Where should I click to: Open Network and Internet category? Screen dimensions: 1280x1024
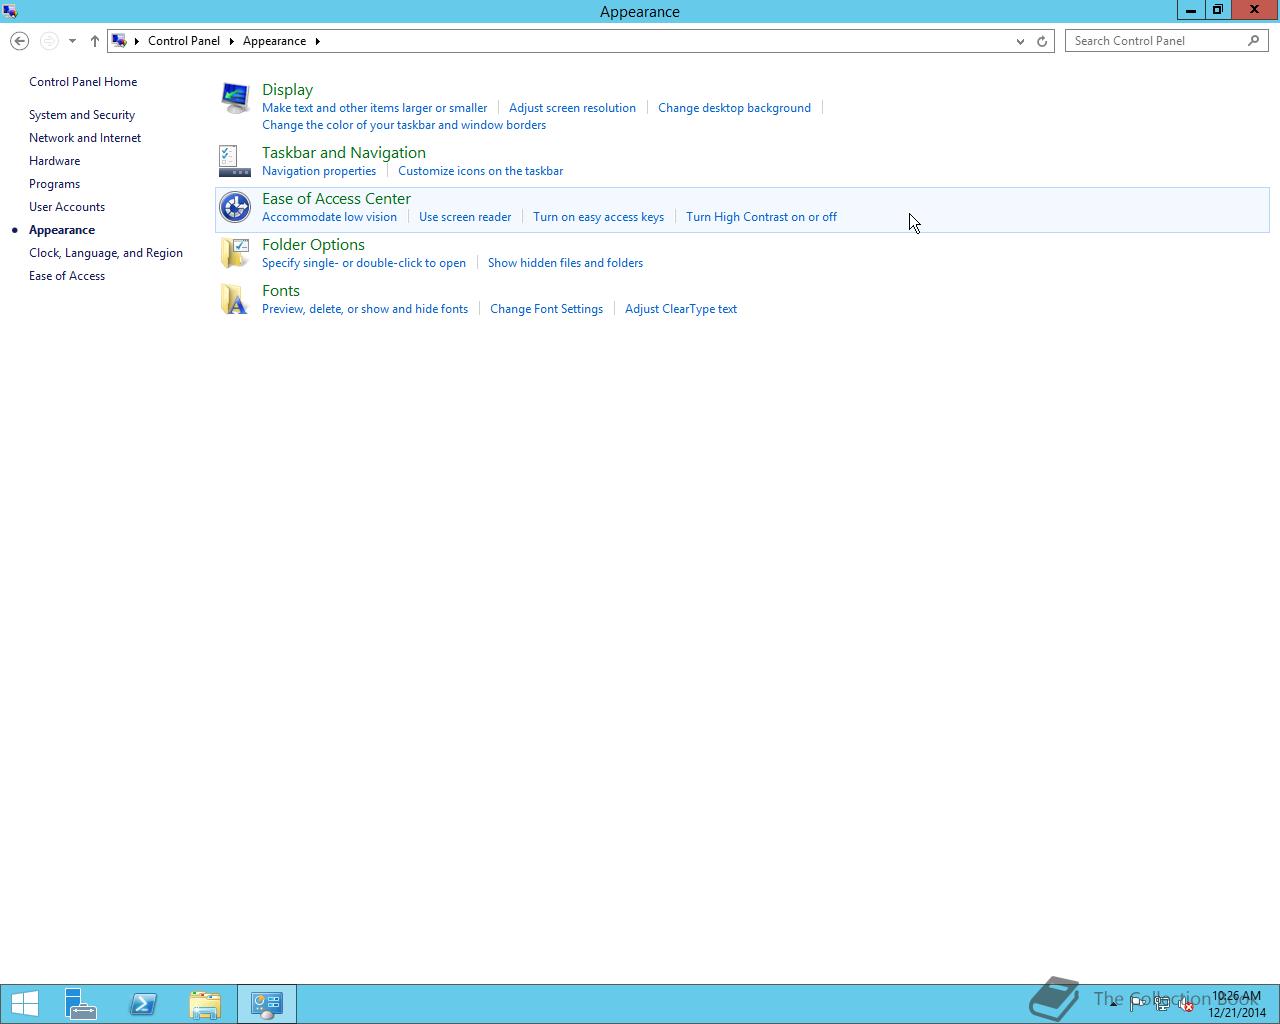click(x=85, y=138)
